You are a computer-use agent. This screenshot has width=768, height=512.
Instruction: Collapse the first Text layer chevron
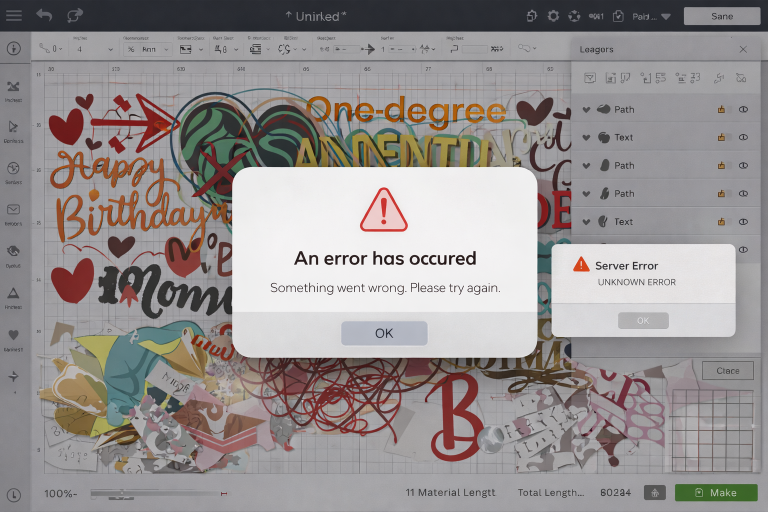click(x=587, y=138)
